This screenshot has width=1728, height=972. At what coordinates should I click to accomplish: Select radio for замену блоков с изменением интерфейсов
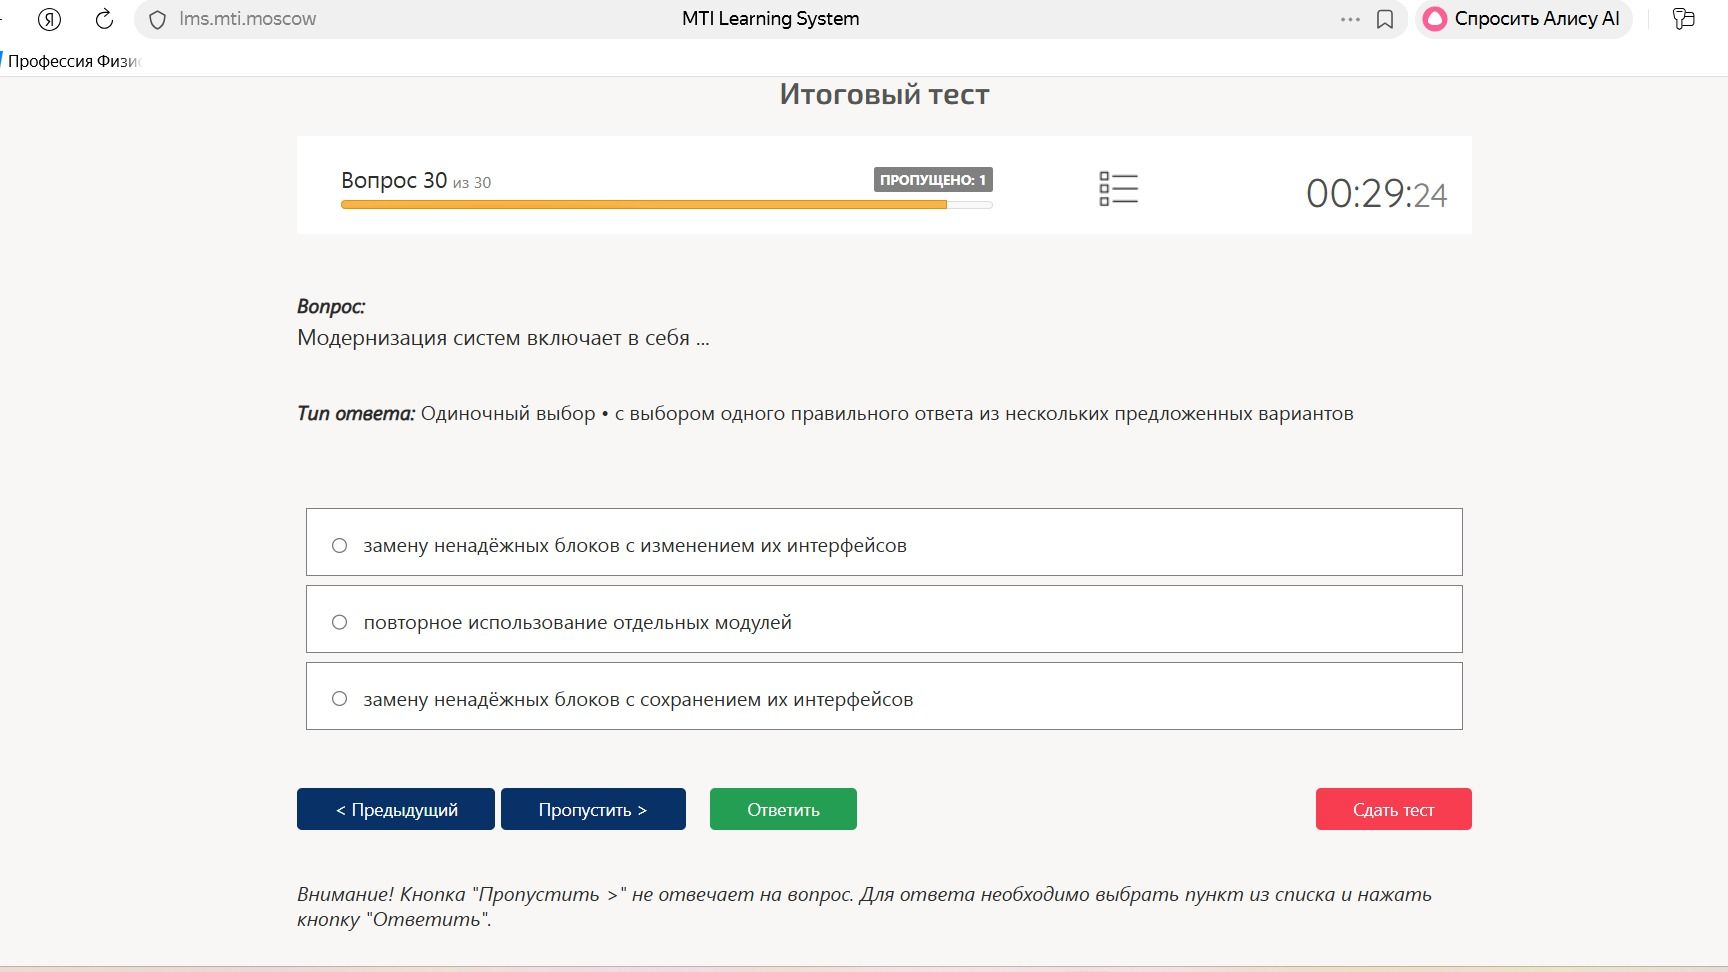(340, 545)
